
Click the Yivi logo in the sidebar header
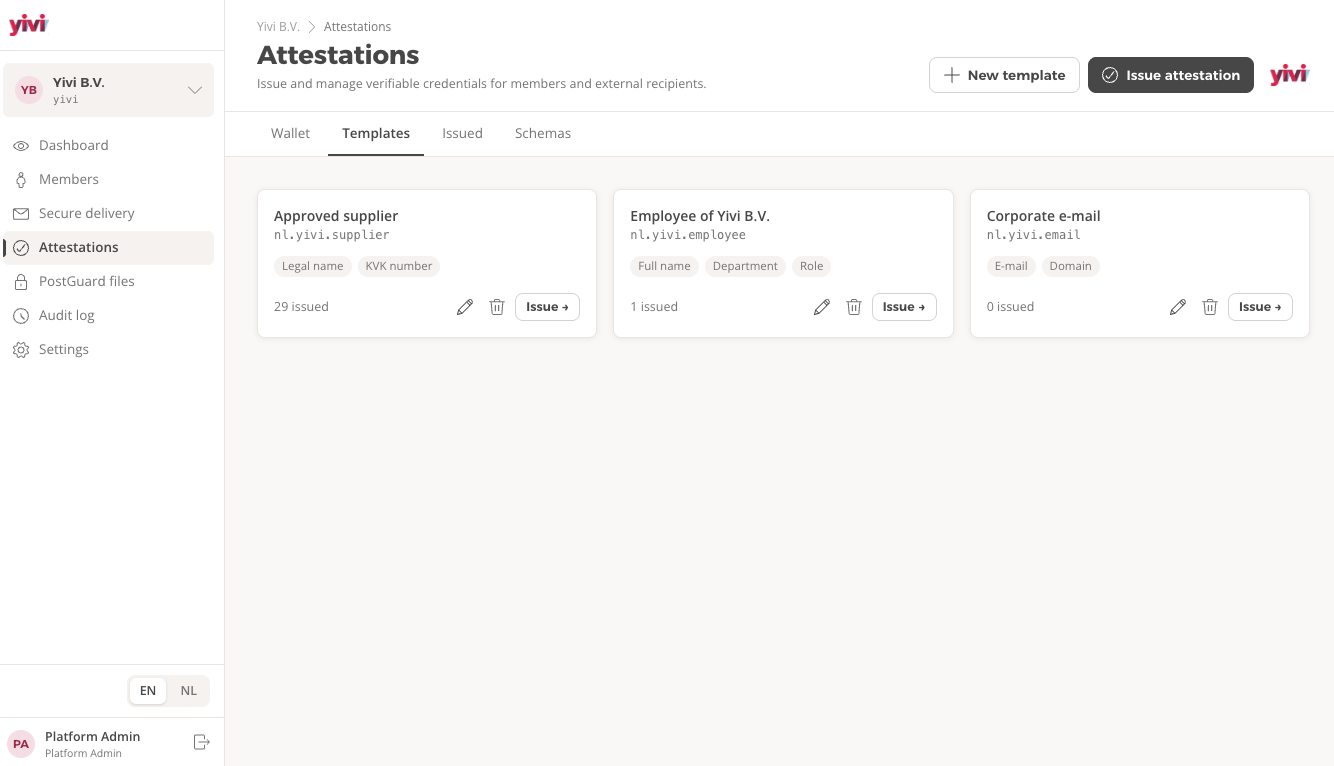click(x=28, y=25)
